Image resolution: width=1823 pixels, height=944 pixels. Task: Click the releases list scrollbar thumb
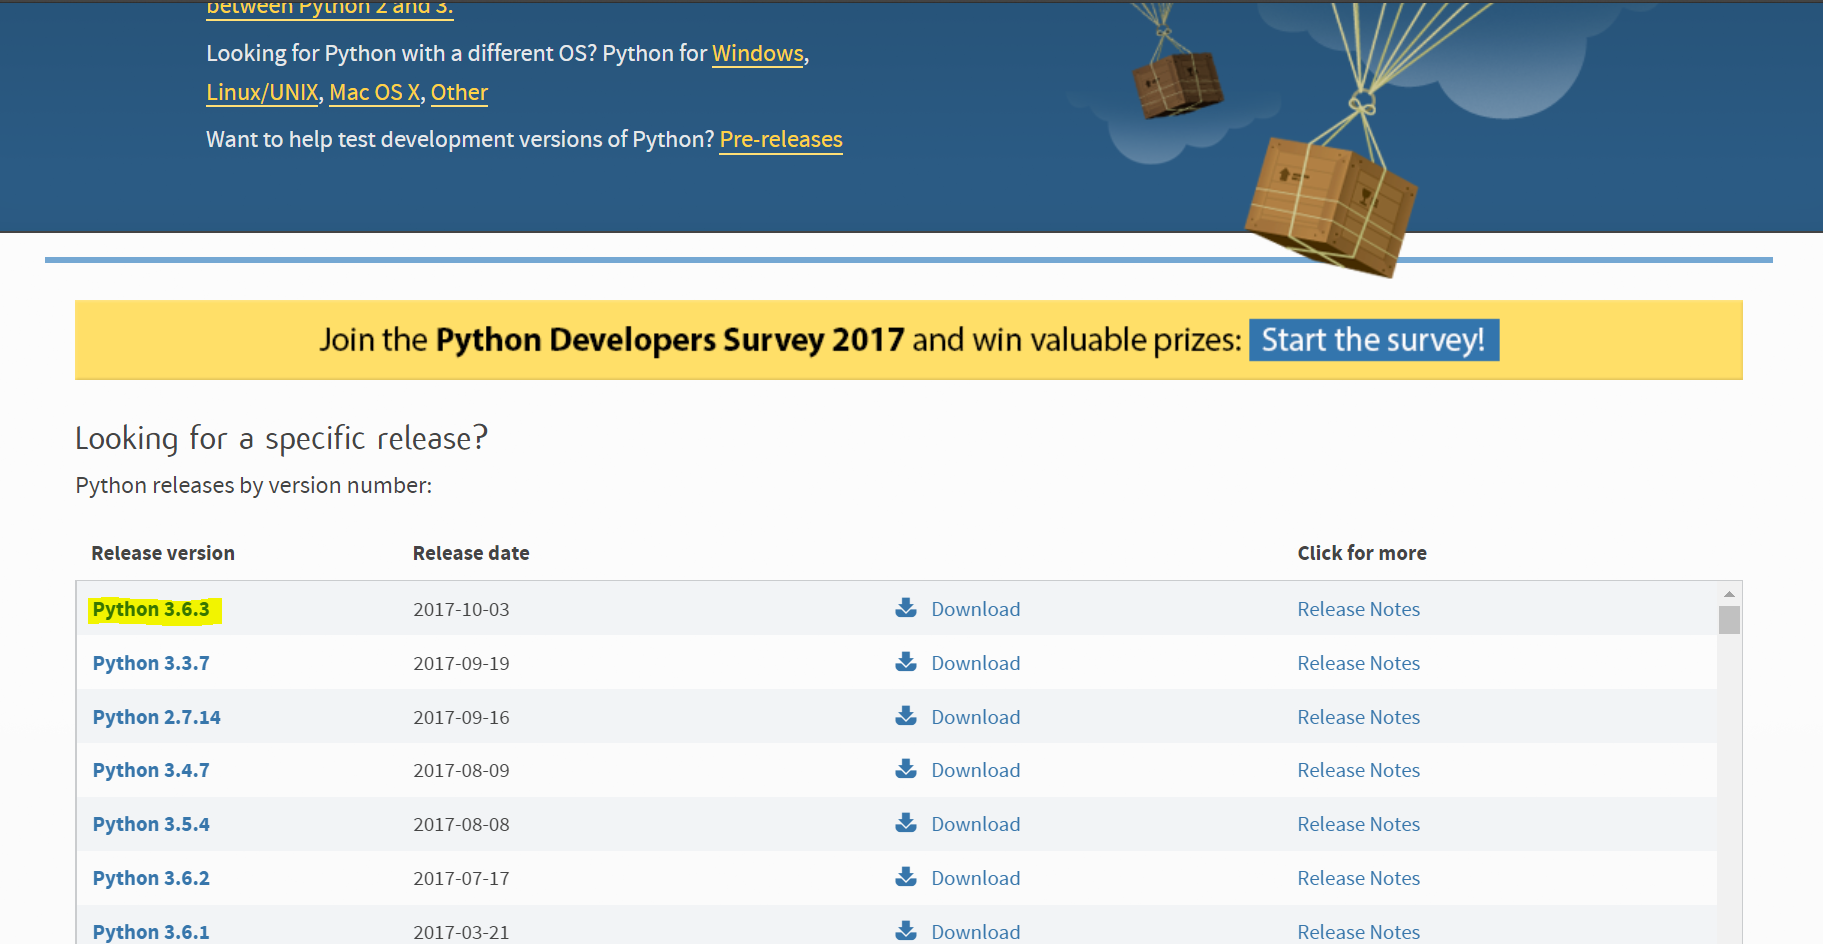pos(1729,620)
